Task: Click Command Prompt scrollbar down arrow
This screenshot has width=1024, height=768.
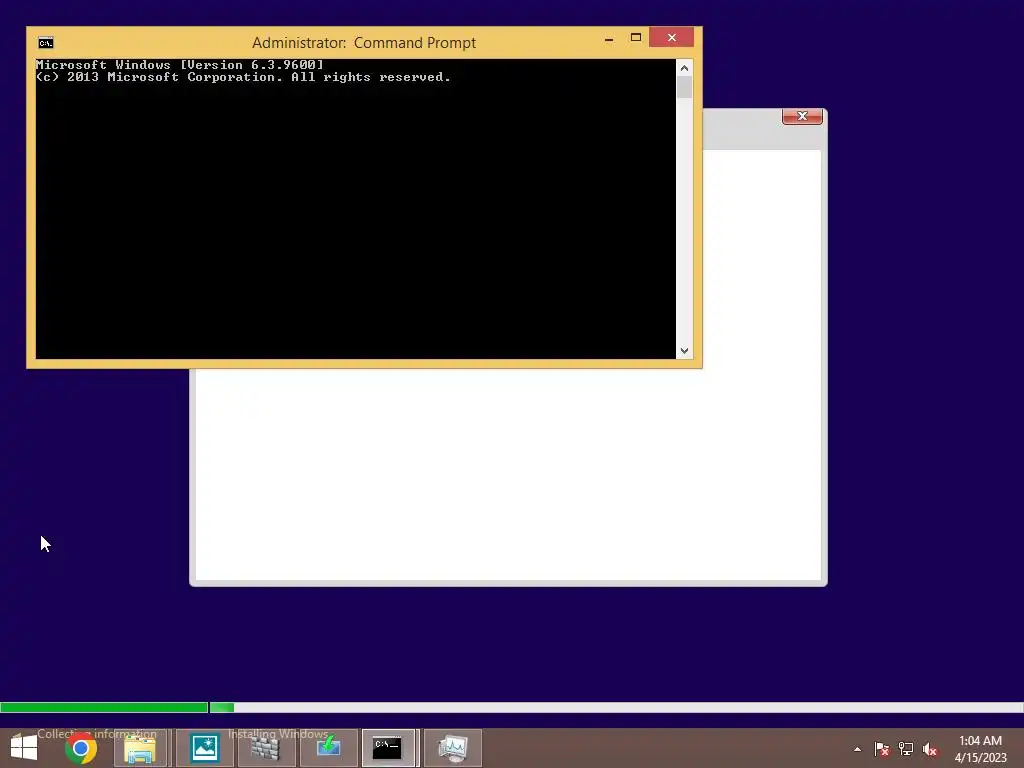Action: pos(684,351)
